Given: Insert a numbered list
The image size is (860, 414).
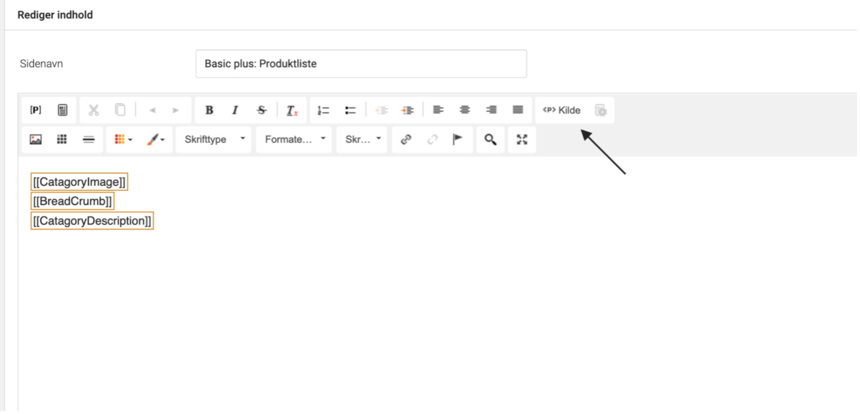Looking at the screenshot, I should [x=324, y=110].
